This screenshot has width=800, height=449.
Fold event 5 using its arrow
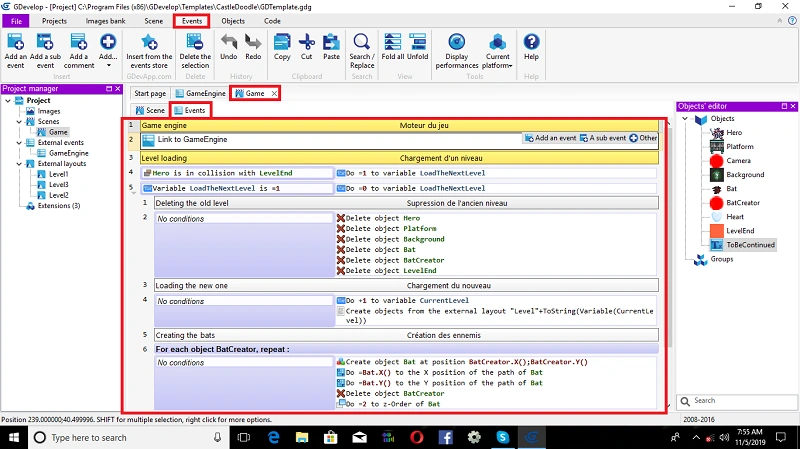pos(134,194)
